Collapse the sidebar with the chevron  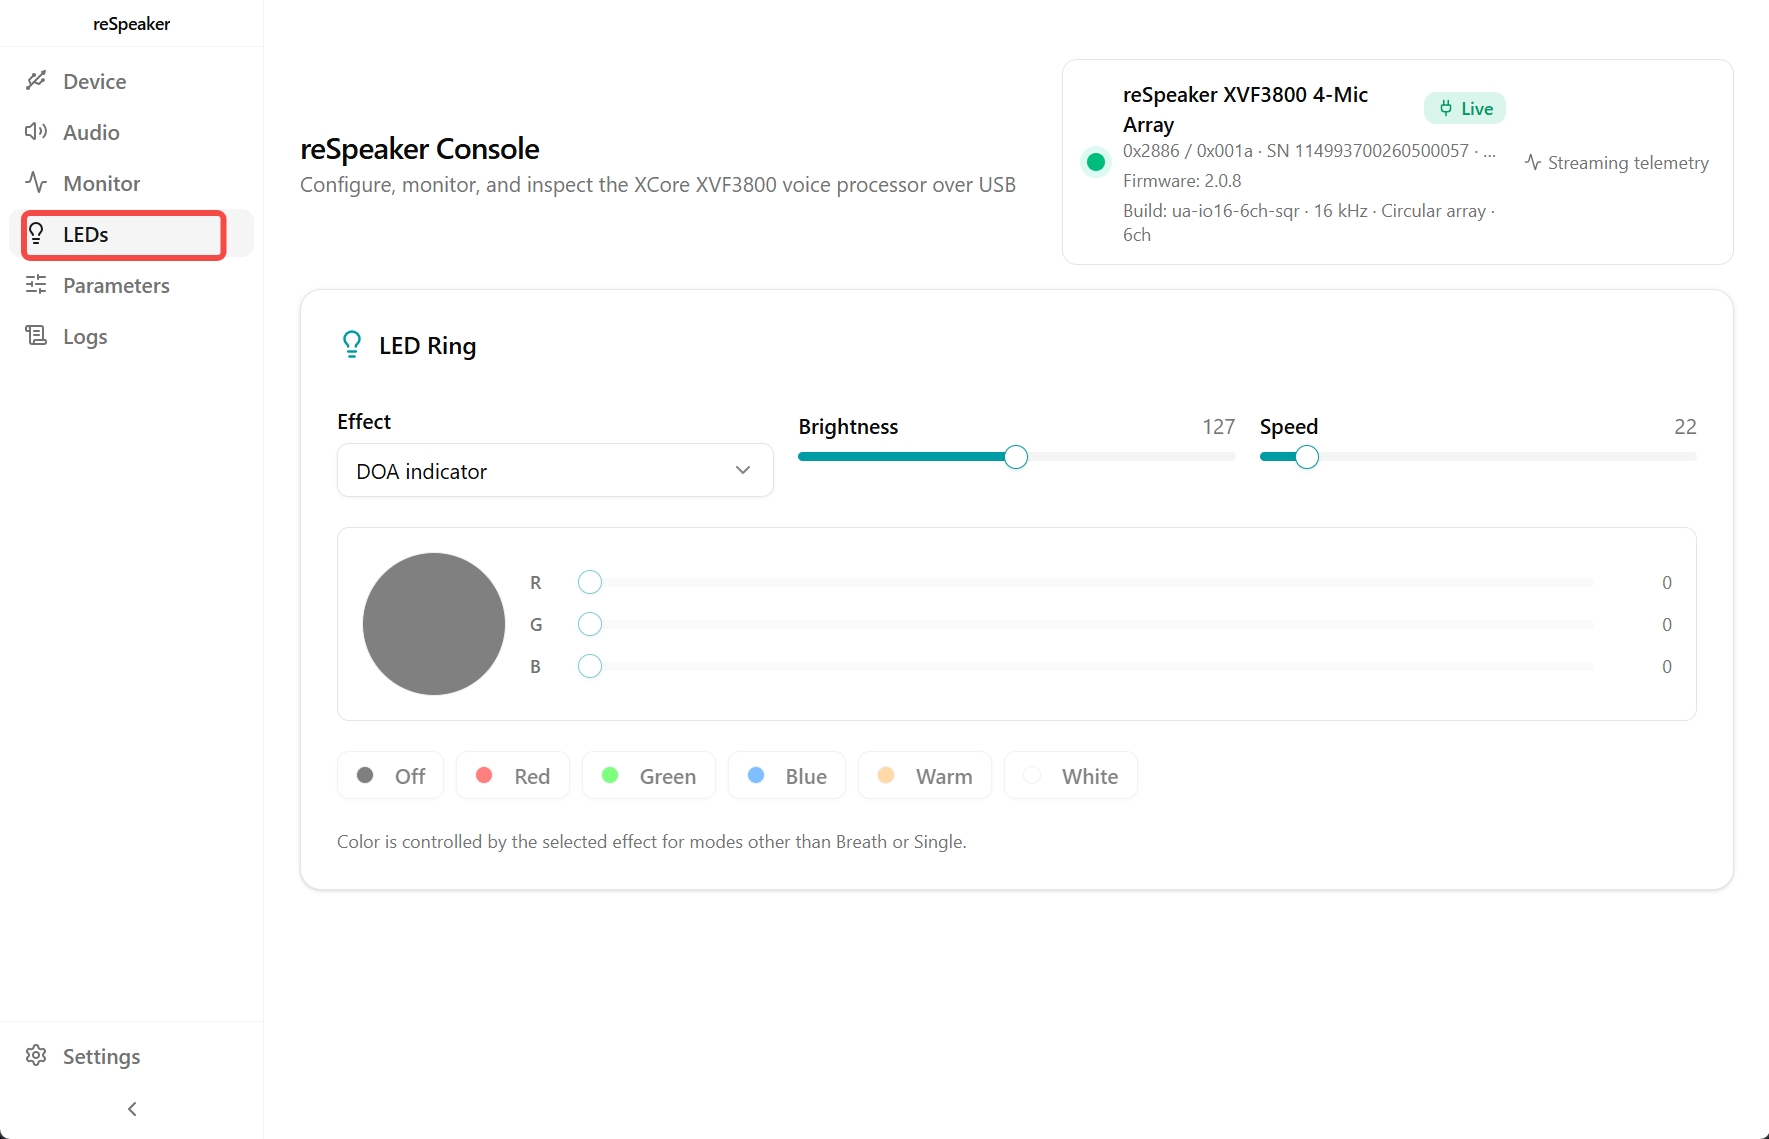pos(132,1109)
